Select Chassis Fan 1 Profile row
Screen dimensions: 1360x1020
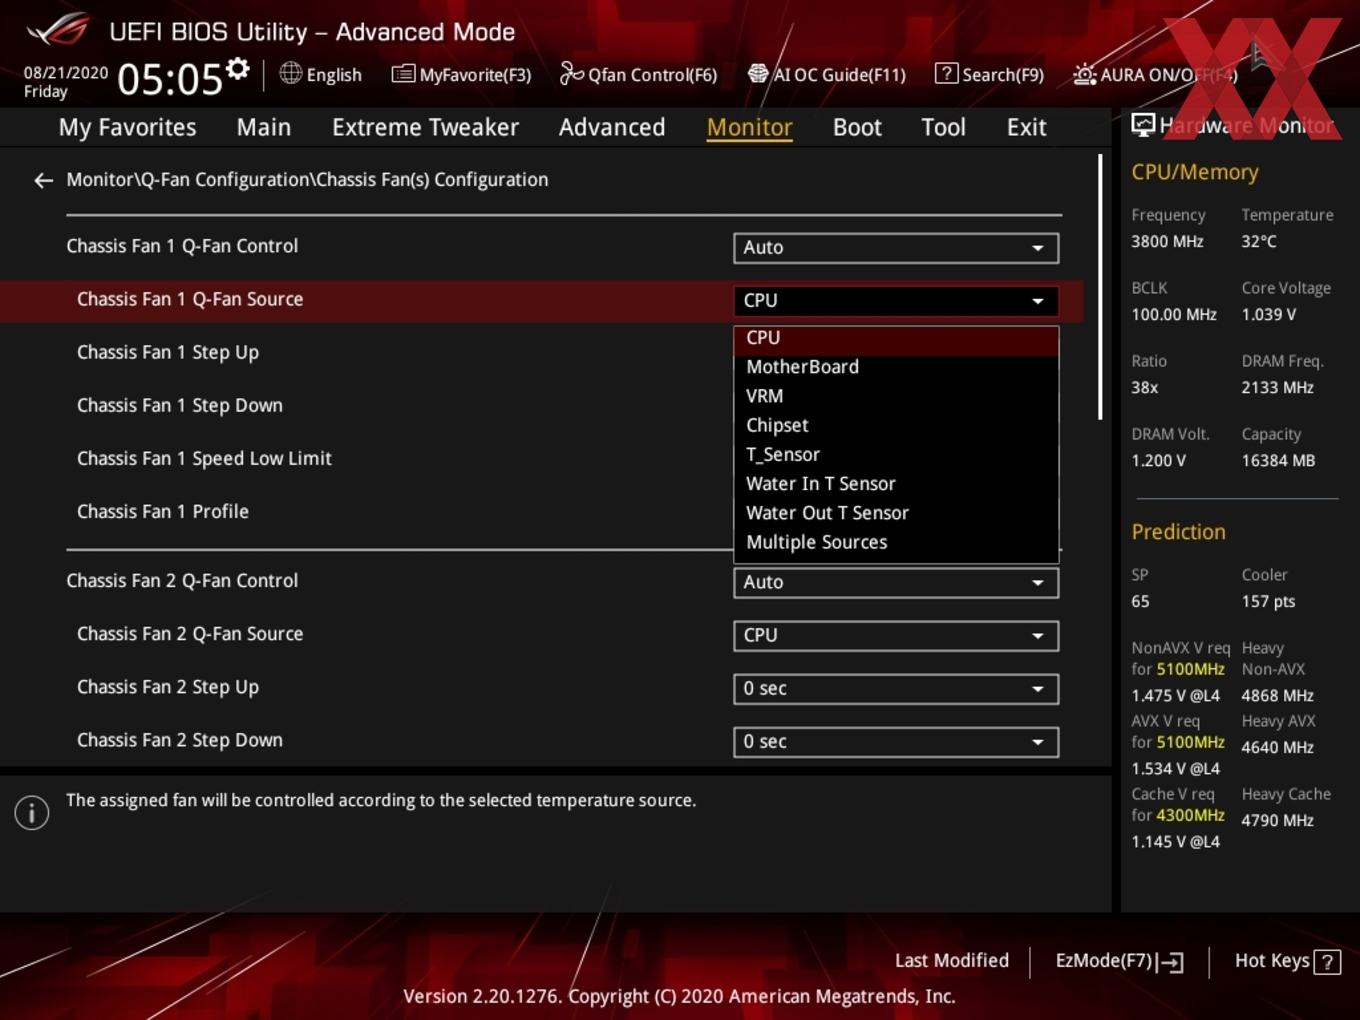(163, 512)
